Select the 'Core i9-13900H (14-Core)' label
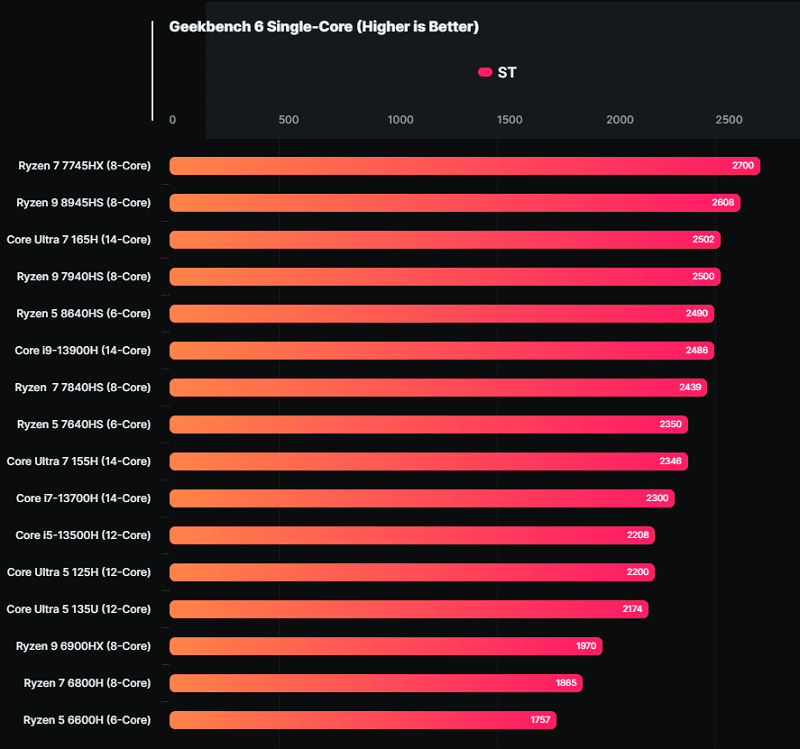800x749 pixels. (83, 351)
